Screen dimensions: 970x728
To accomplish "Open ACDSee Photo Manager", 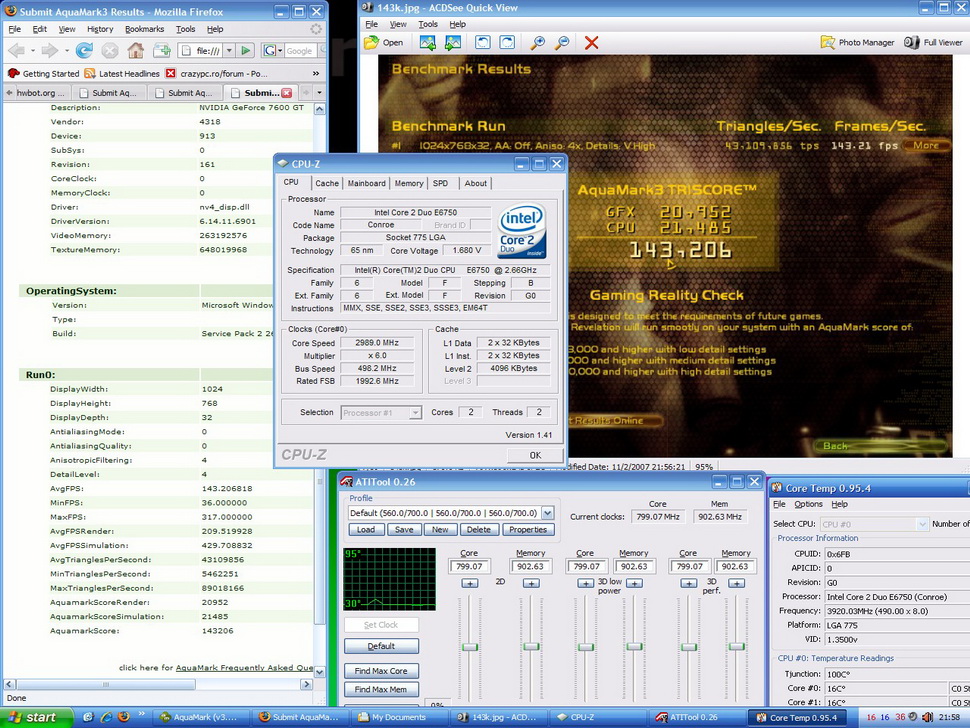I will point(857,43).
